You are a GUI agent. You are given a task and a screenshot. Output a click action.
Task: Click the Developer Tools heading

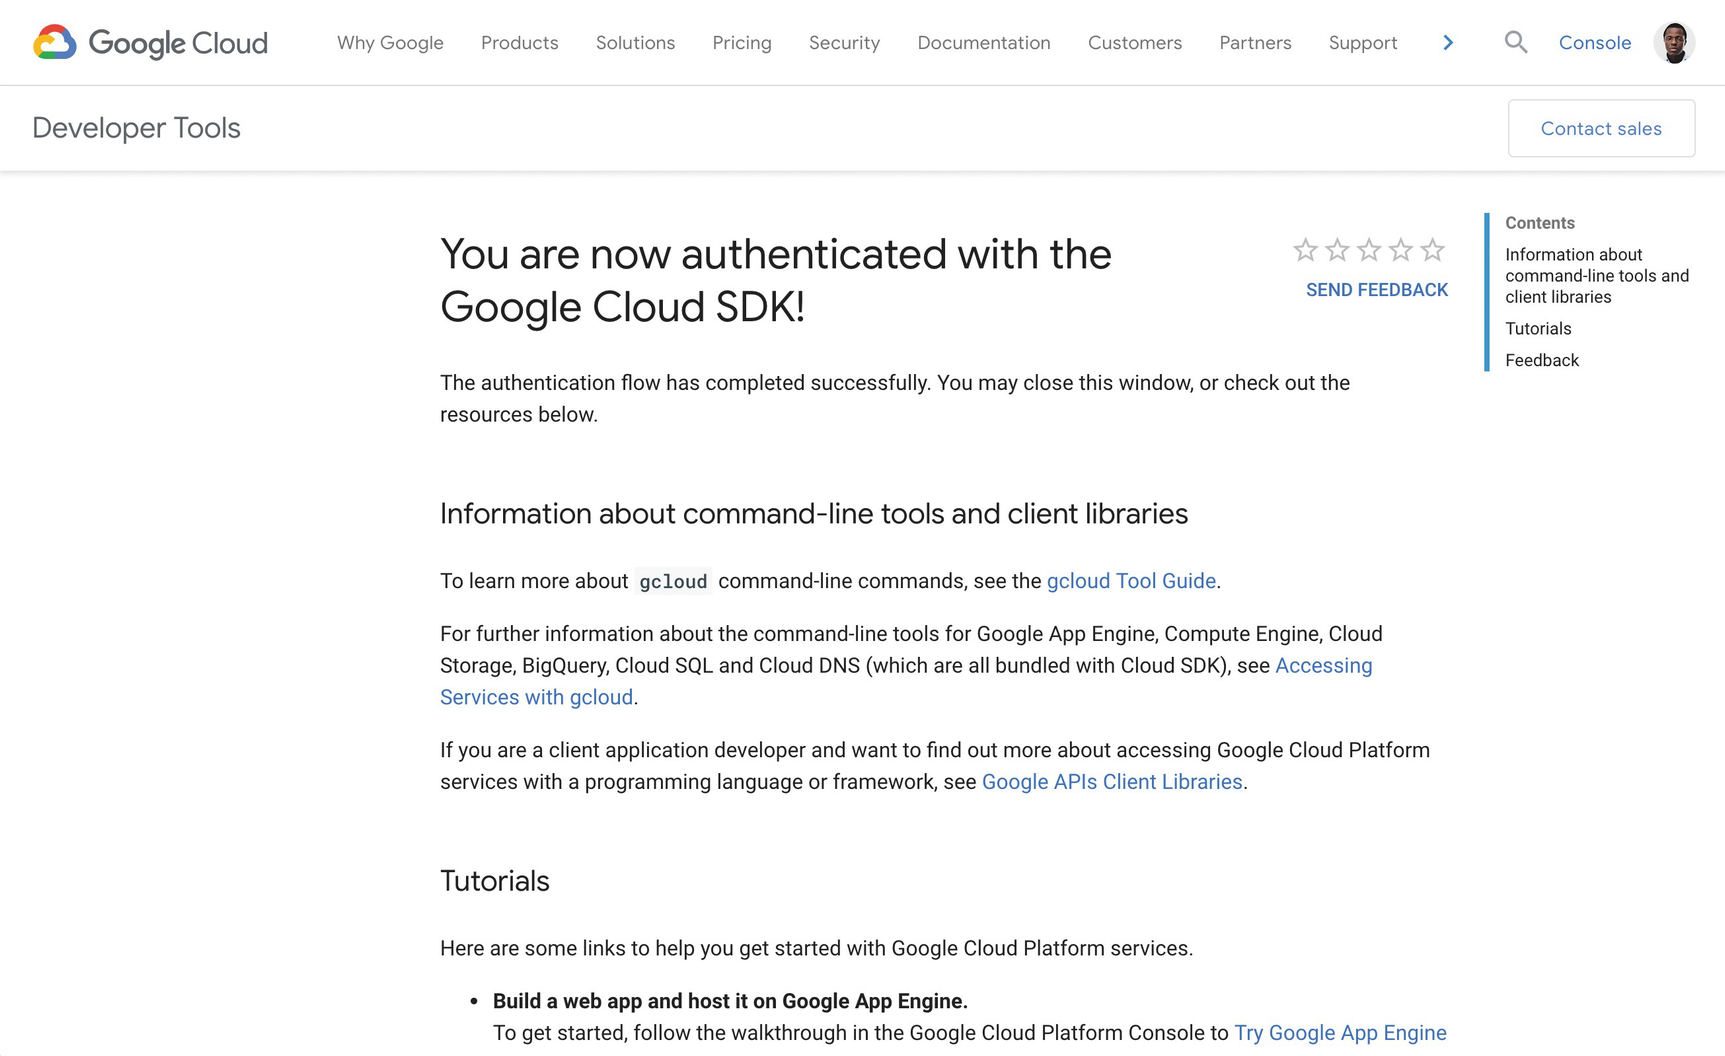136,128
